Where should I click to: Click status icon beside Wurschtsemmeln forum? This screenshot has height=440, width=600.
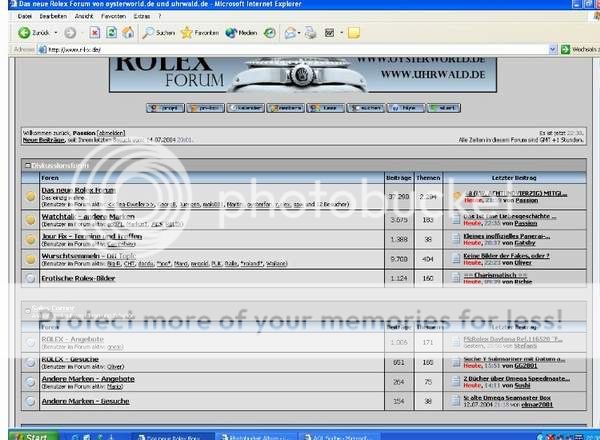pyautogui.click(x=30, y=259)
